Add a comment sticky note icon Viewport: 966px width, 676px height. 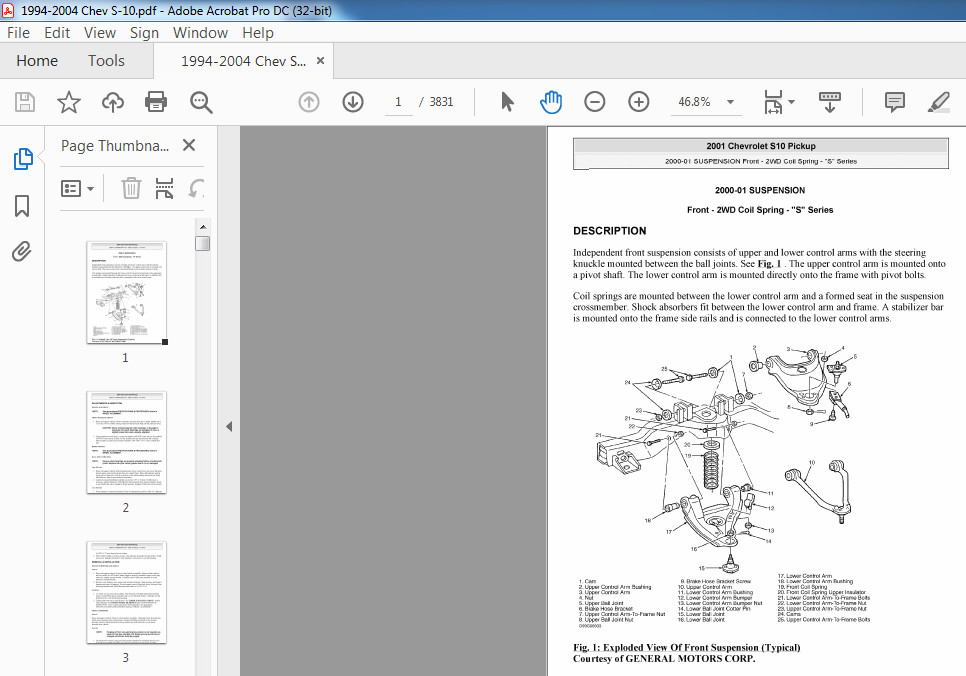(895, 102)
